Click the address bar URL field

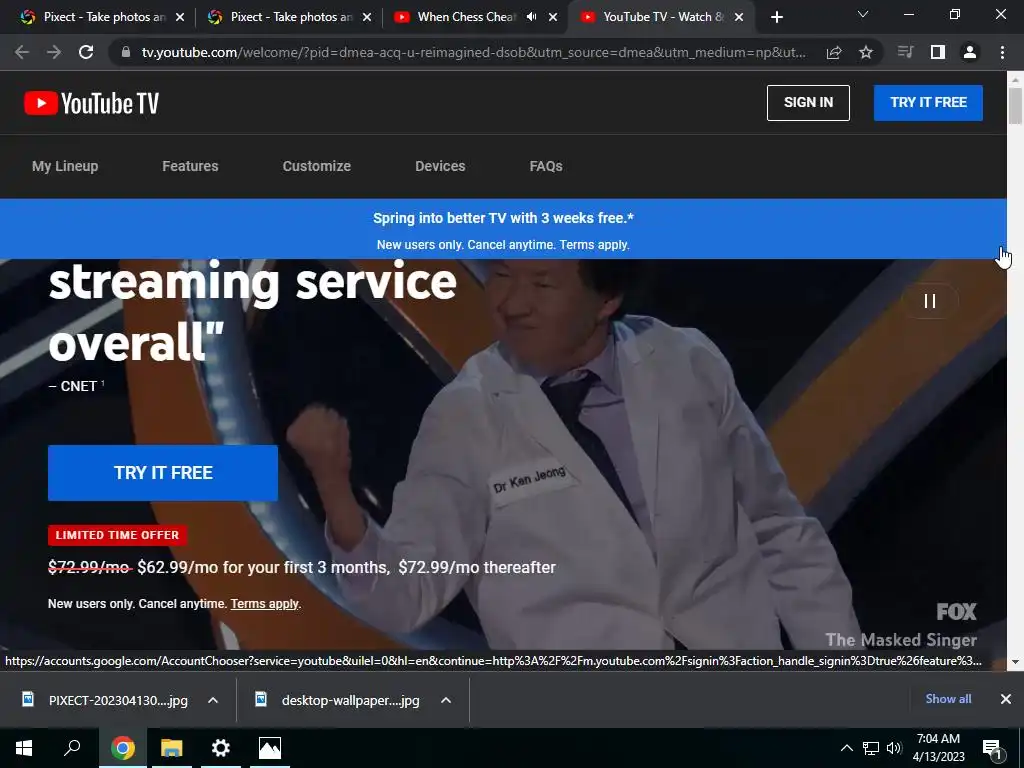click(473, 52)
